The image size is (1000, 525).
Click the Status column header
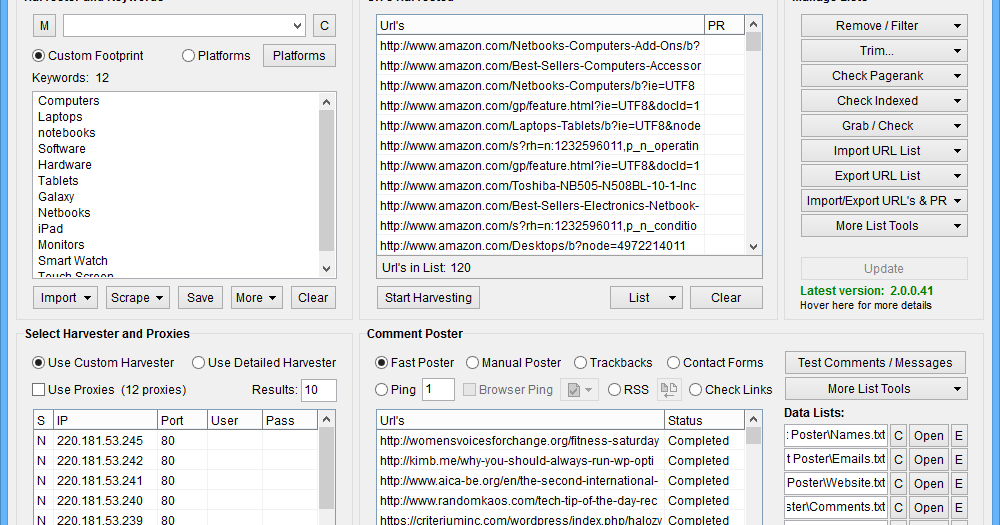point(704,420)
